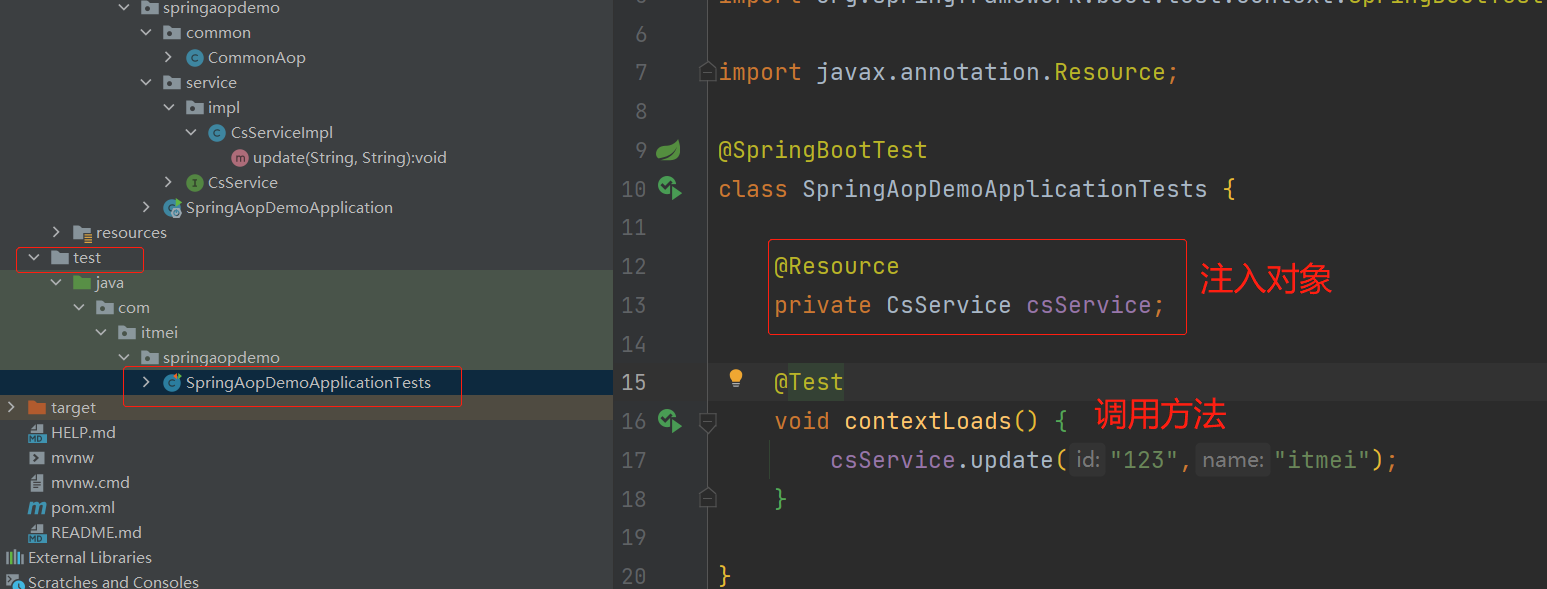
Task: Click the mvnw.cmd file icon
Action: click(x=37, y=483)
